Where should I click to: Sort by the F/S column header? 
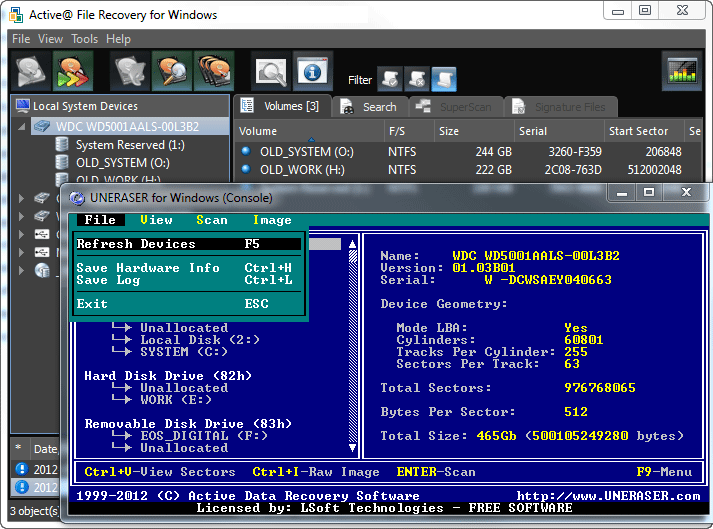click(x=409, y=131)
